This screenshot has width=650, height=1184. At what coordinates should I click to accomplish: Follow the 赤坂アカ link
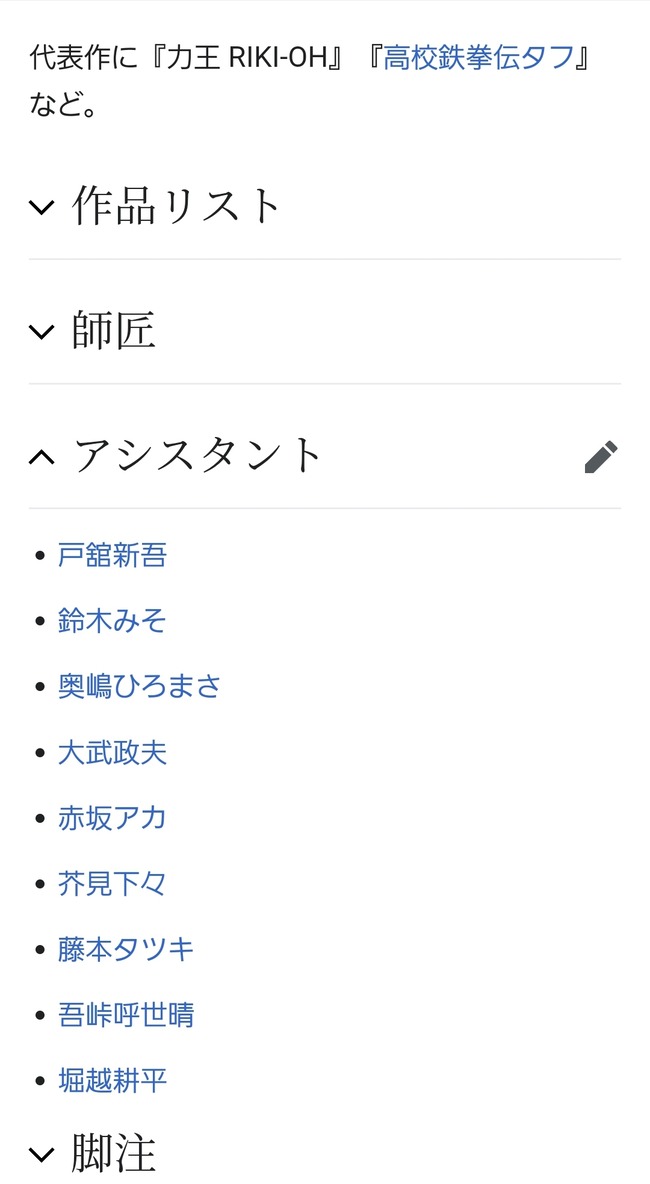[x=112, y=818]
